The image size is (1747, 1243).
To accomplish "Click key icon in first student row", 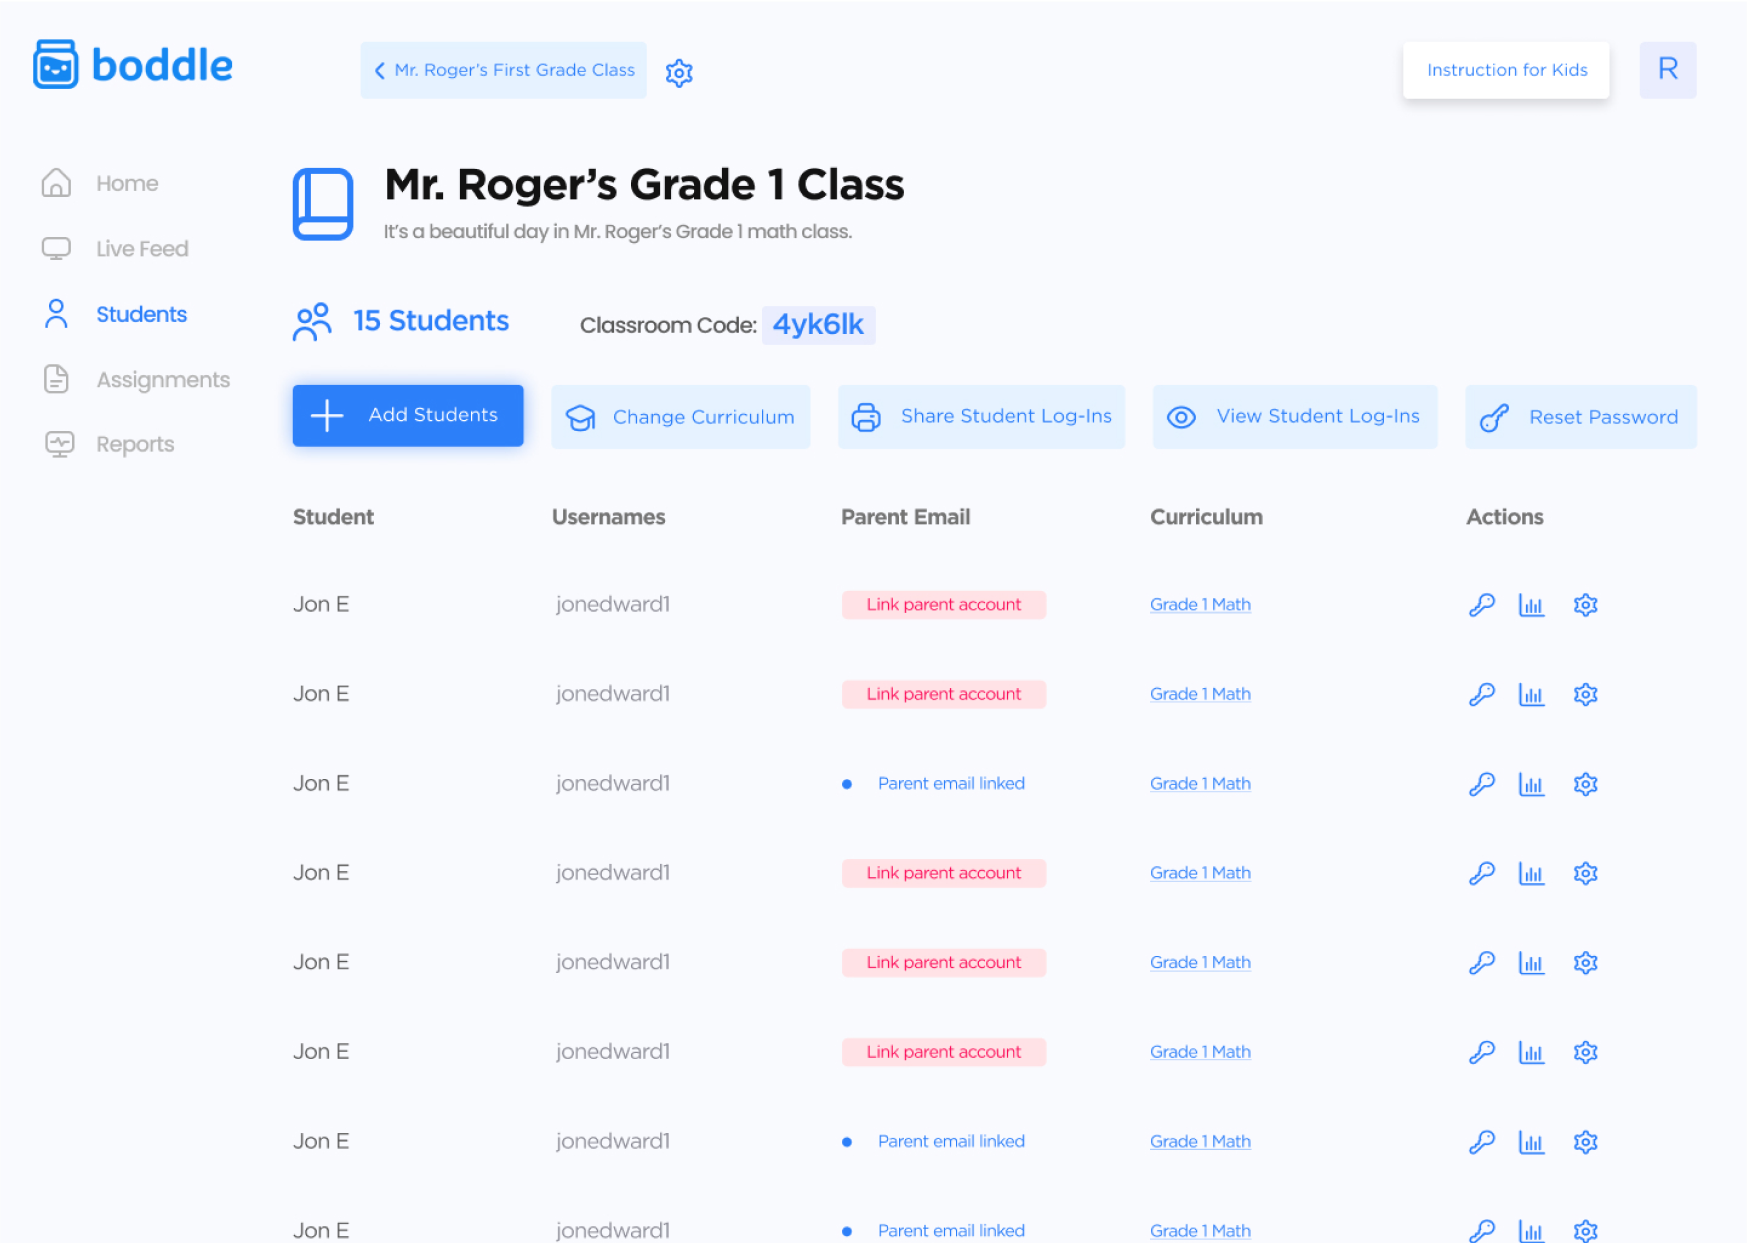I will (1482, 605).
